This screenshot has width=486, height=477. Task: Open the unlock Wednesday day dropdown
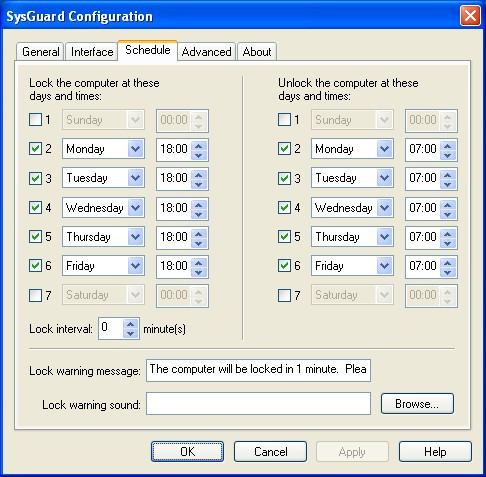(x=384, y=208)
